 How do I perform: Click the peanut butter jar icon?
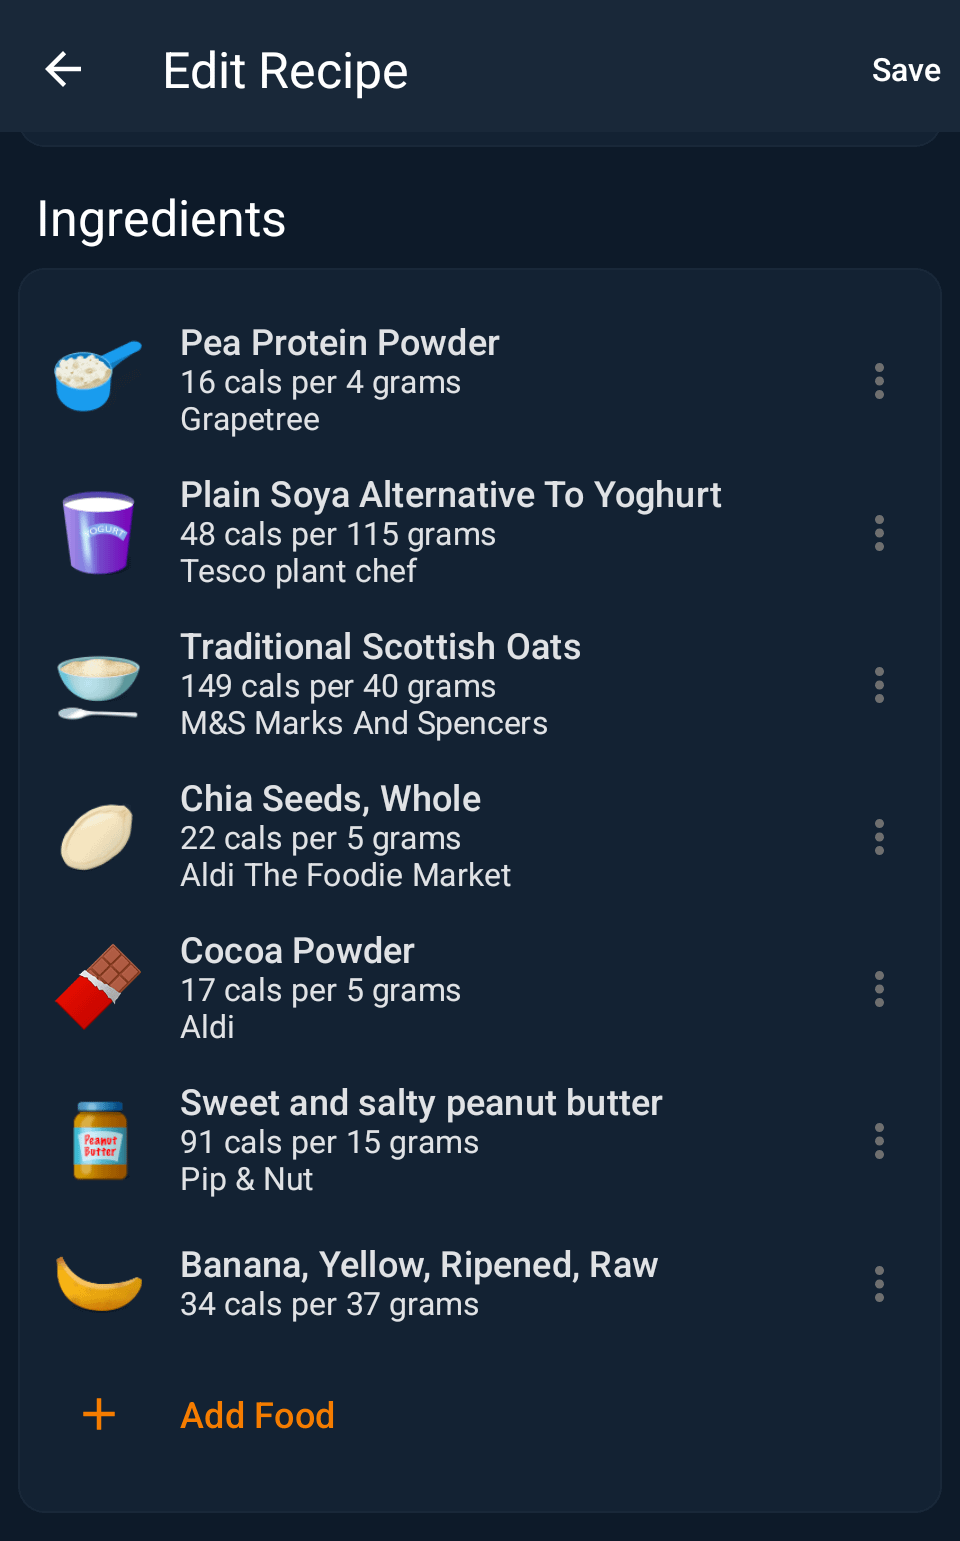tap(100, 1141)
